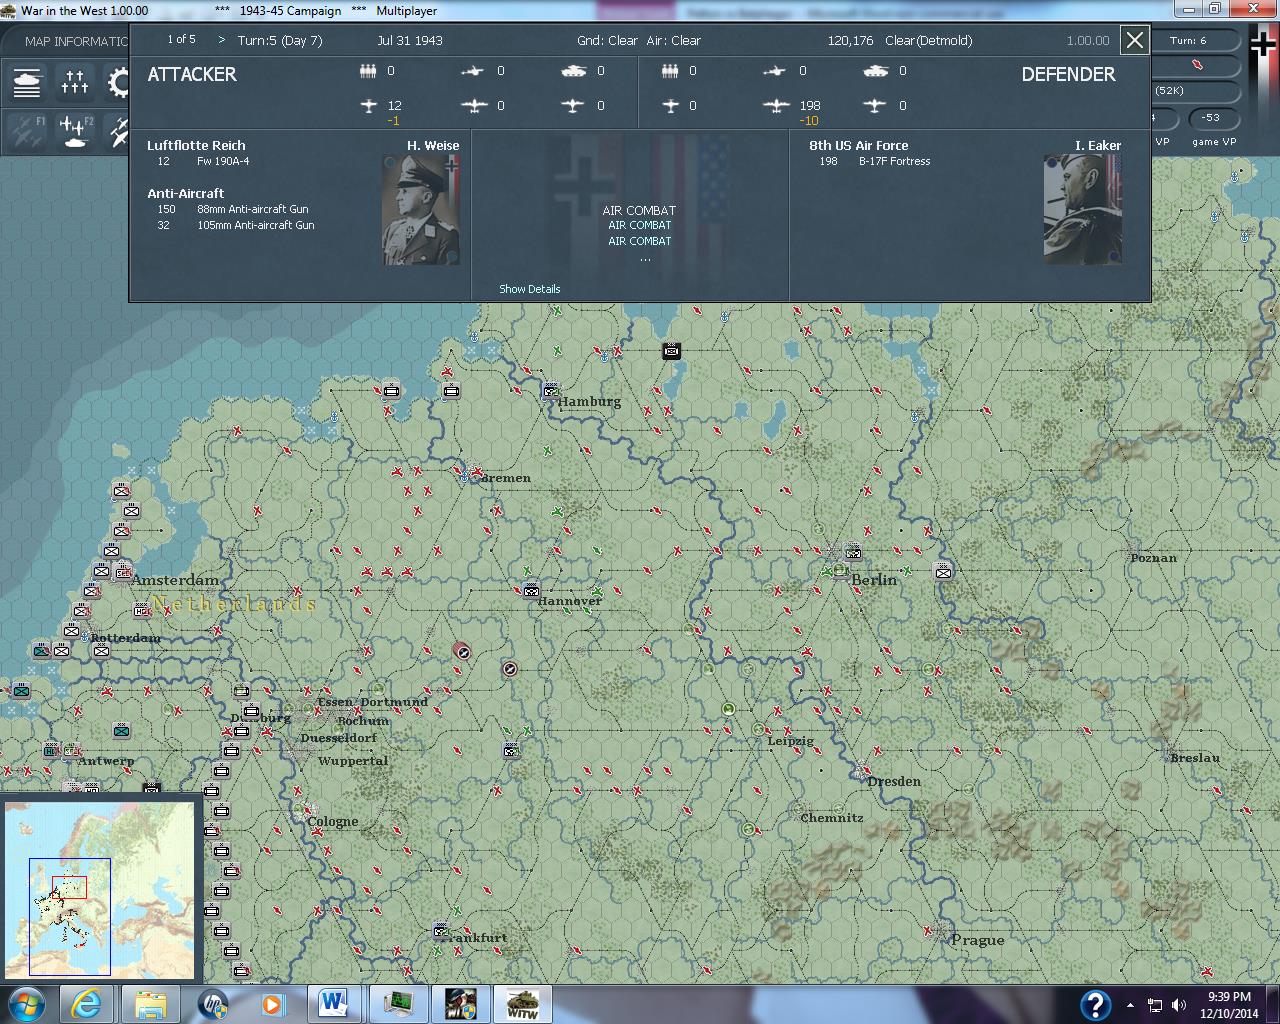The image size is (1280, 1024).
Task: Switch to the WITW game taskbar icon
Action: (524, 1004)
